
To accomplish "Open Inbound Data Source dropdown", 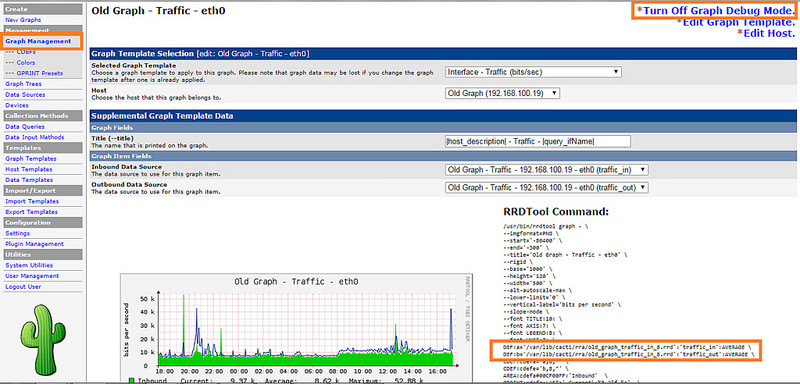I will coord(546,169).
